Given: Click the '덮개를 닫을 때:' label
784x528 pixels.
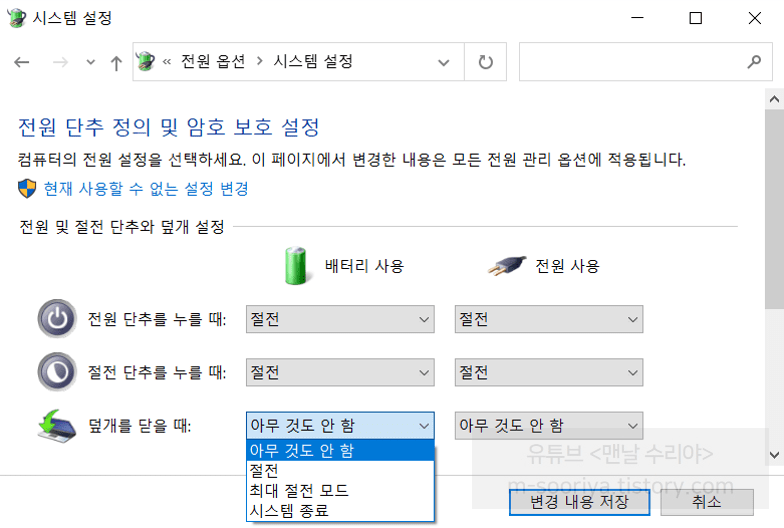Looking at the screenshot, I should coord(140,426).
